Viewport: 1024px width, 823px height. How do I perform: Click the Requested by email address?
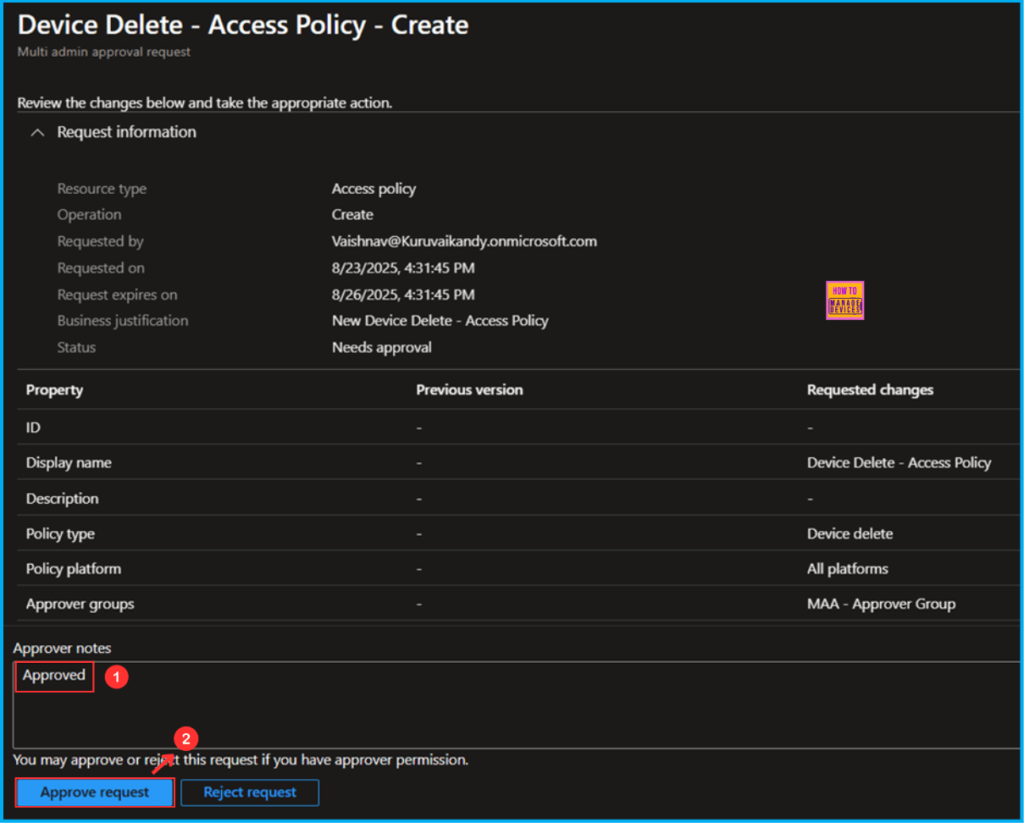(x=464, y=241)
